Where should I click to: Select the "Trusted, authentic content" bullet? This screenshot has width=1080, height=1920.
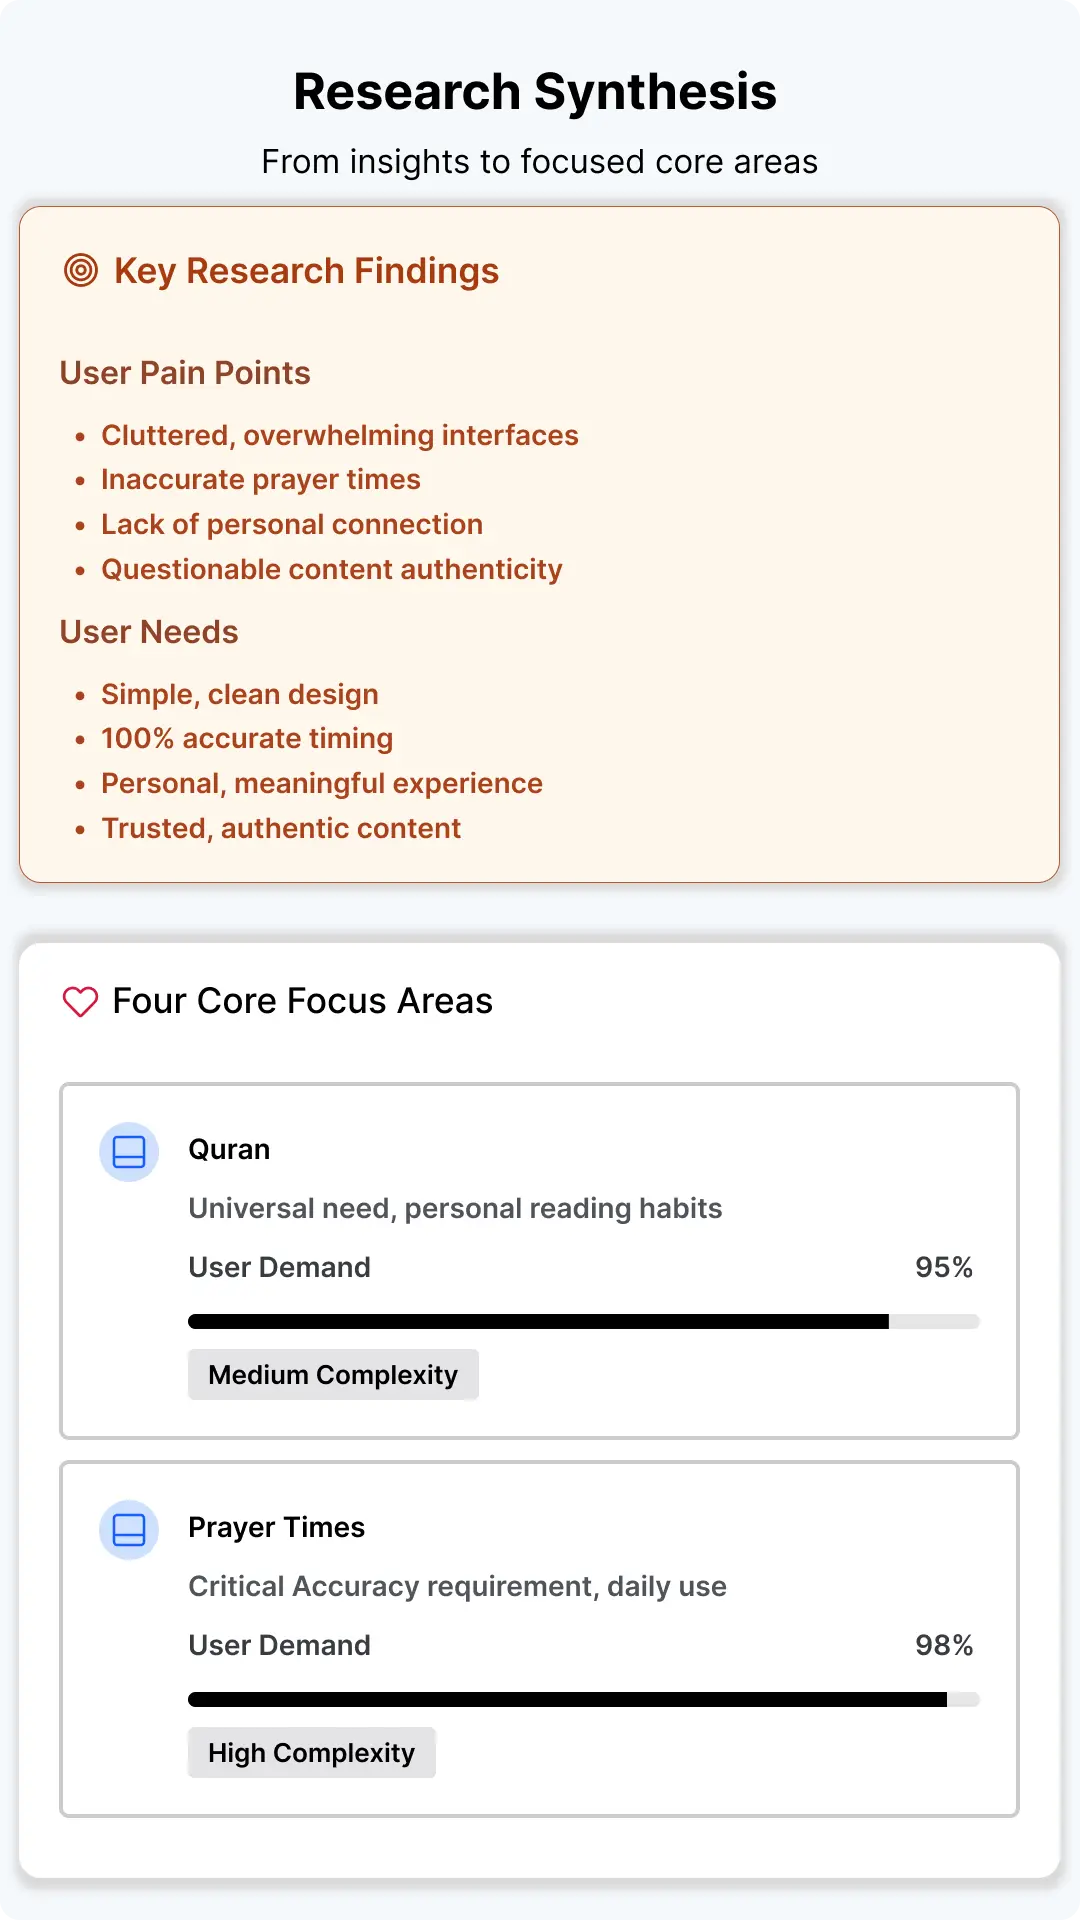(x=281, y=829)
